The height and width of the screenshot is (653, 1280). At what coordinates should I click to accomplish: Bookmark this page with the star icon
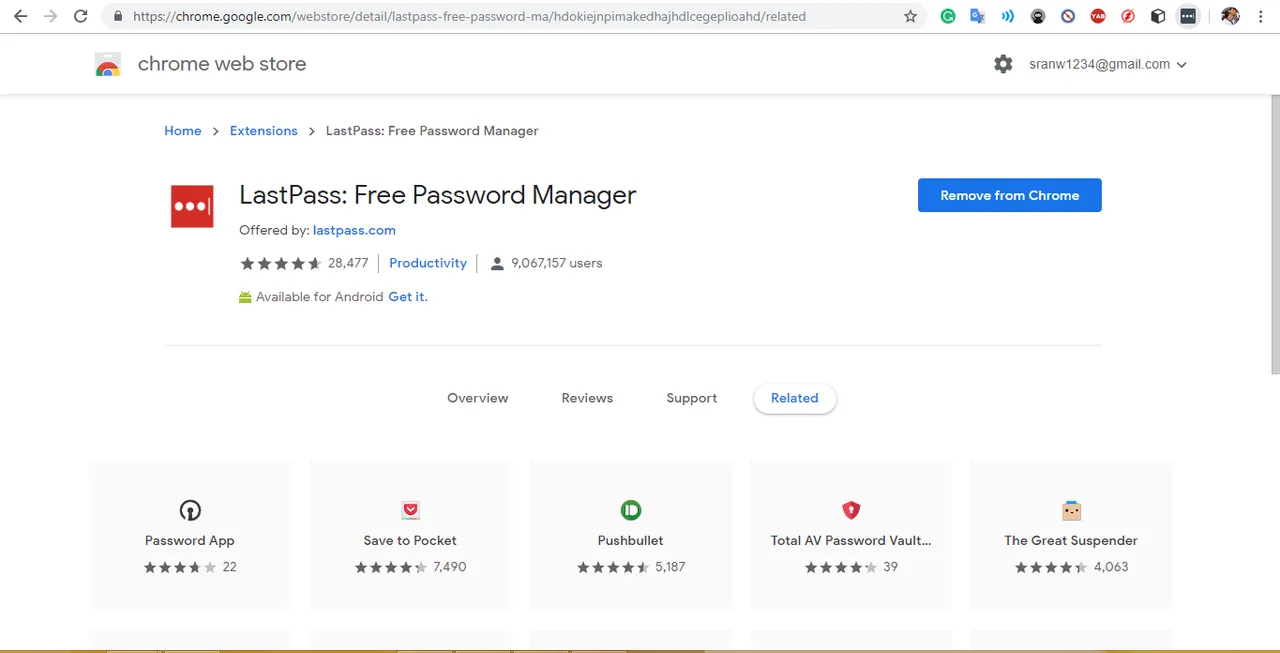click(x=910, y=16)
